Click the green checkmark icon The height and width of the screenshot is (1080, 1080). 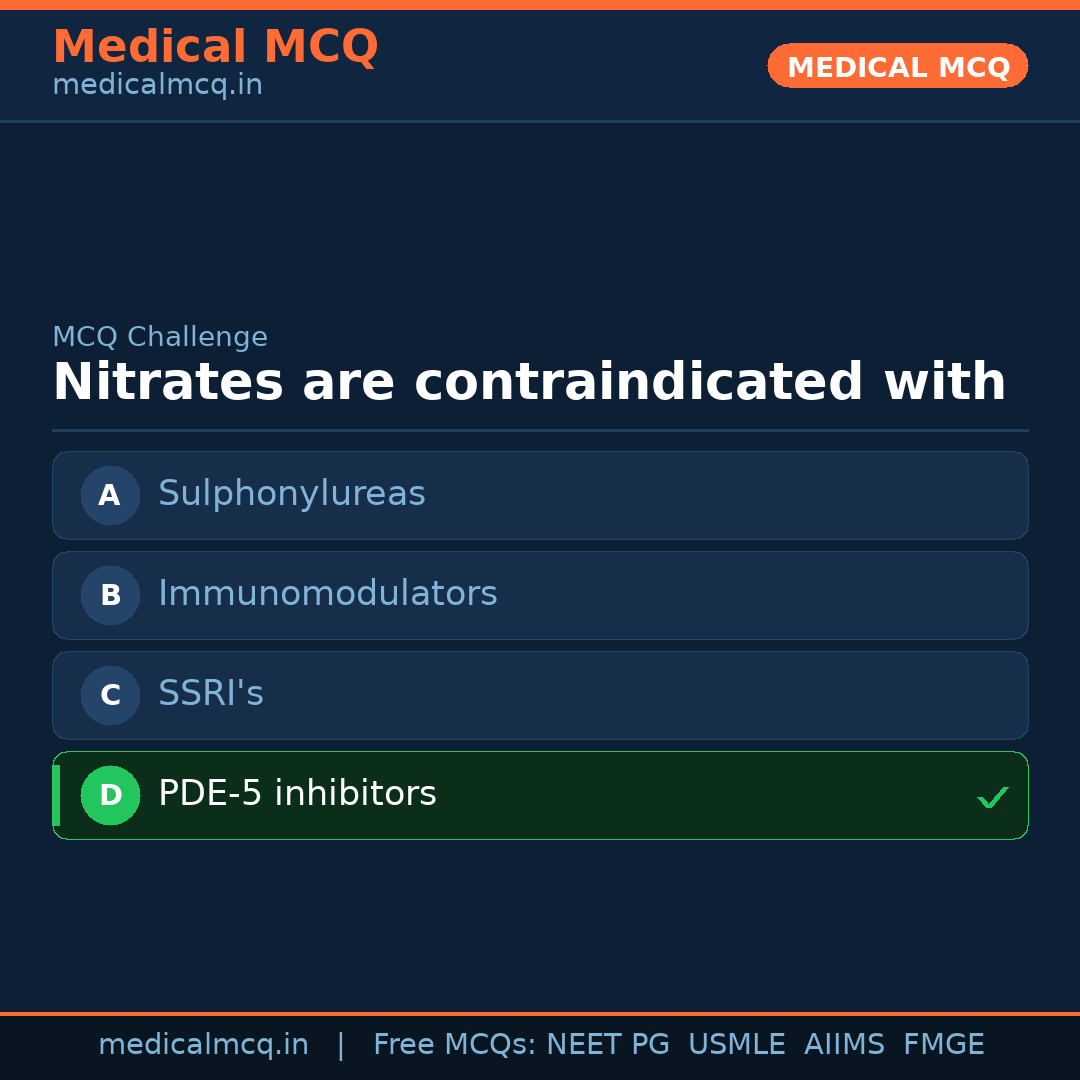click(992, 797)
